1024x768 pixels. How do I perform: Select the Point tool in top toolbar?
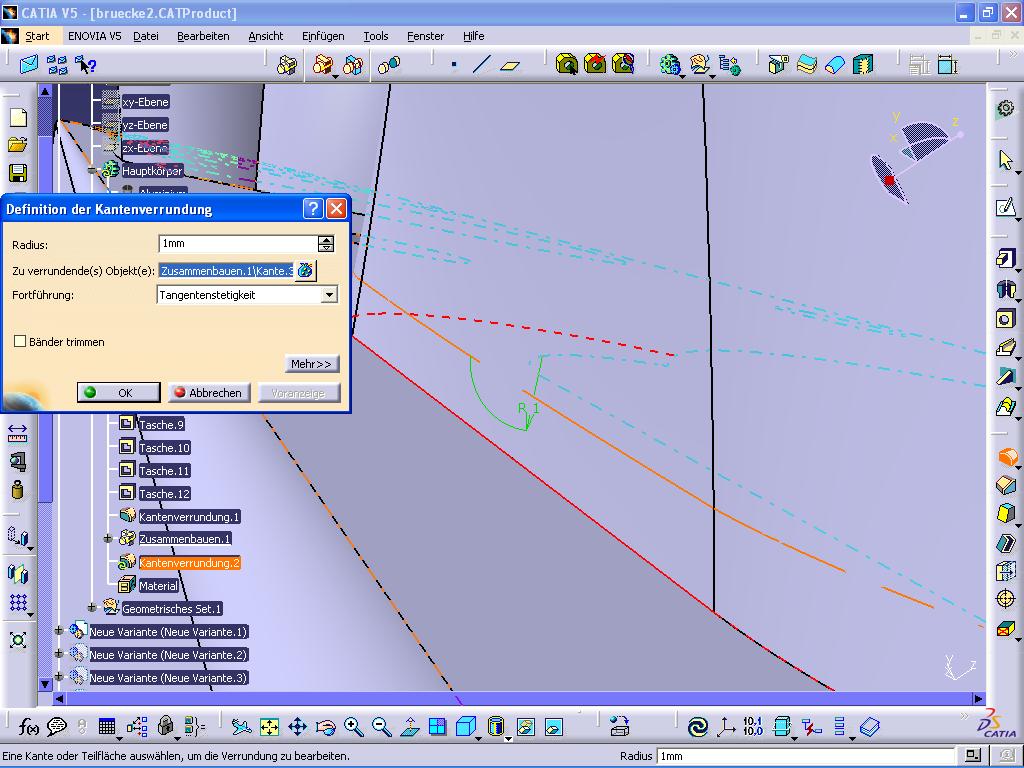click(454, 65)
